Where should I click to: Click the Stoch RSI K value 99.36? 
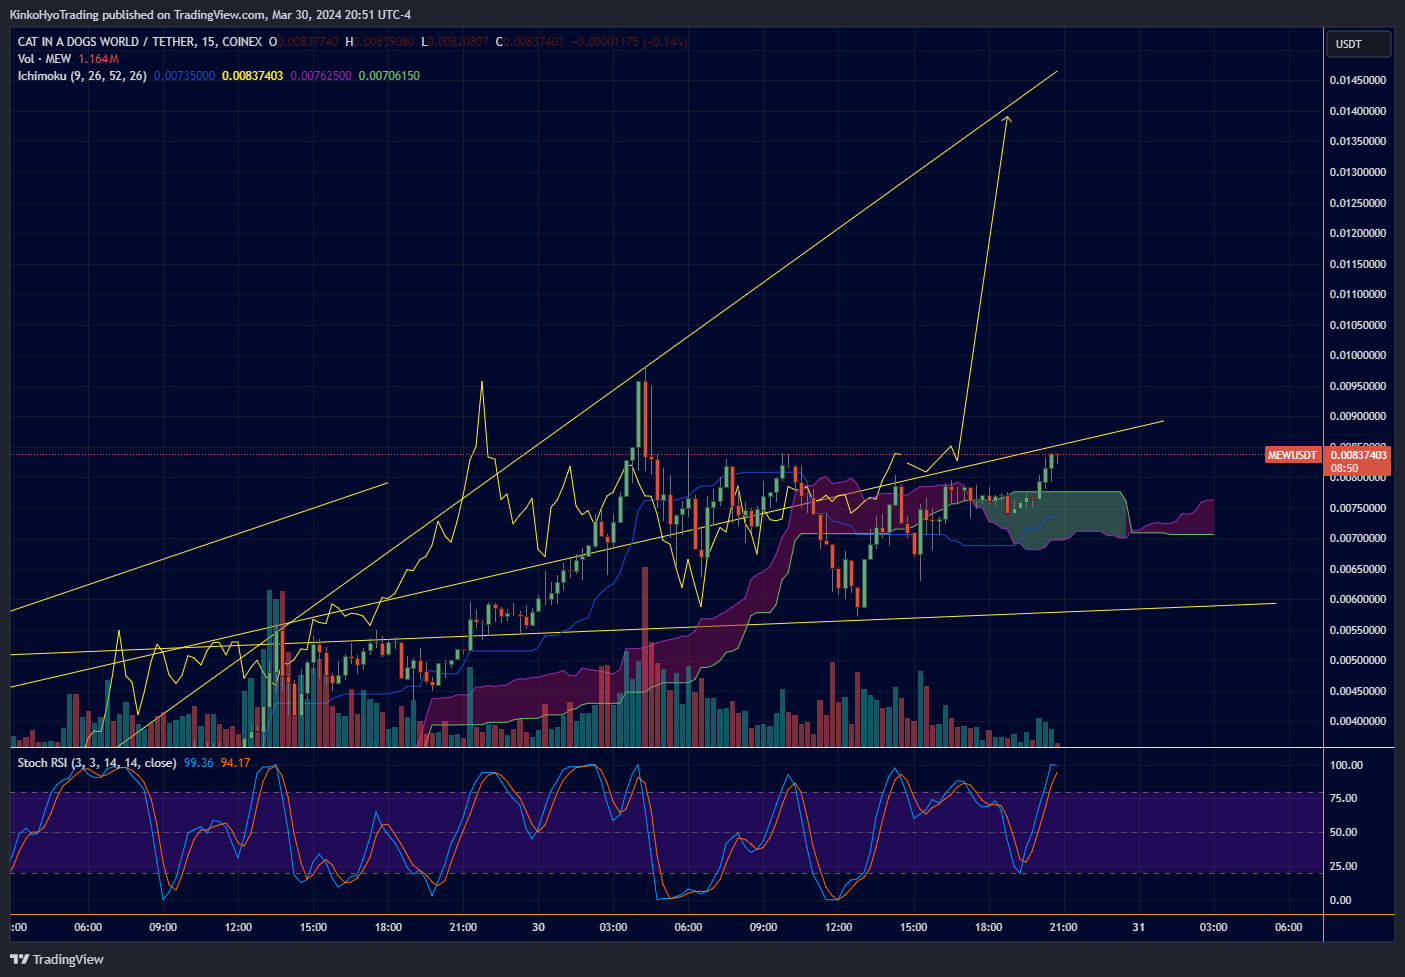pos(199,763)
